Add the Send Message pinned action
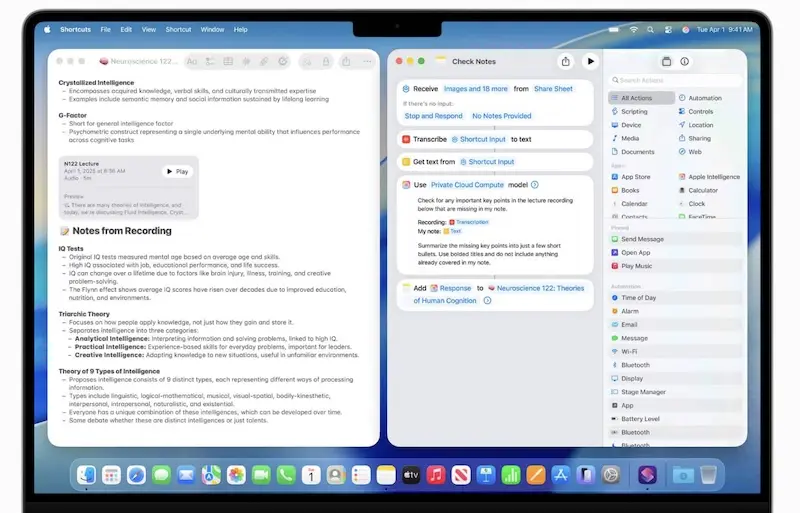Screen dimensions: 800x513 (676, 239)
